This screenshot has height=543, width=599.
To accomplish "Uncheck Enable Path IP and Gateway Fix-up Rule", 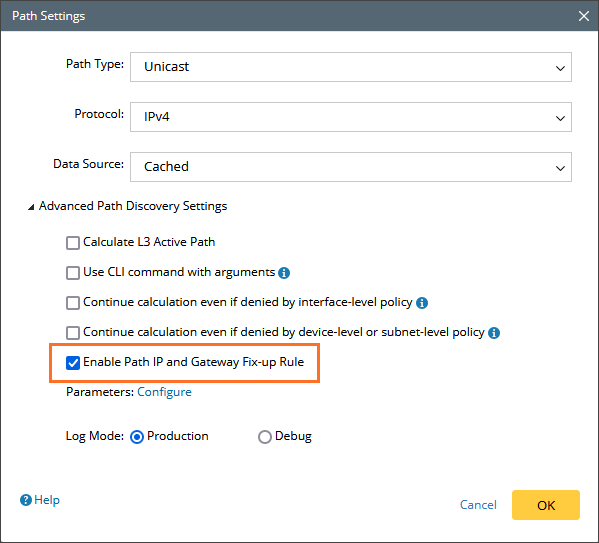I will (73, 363).
